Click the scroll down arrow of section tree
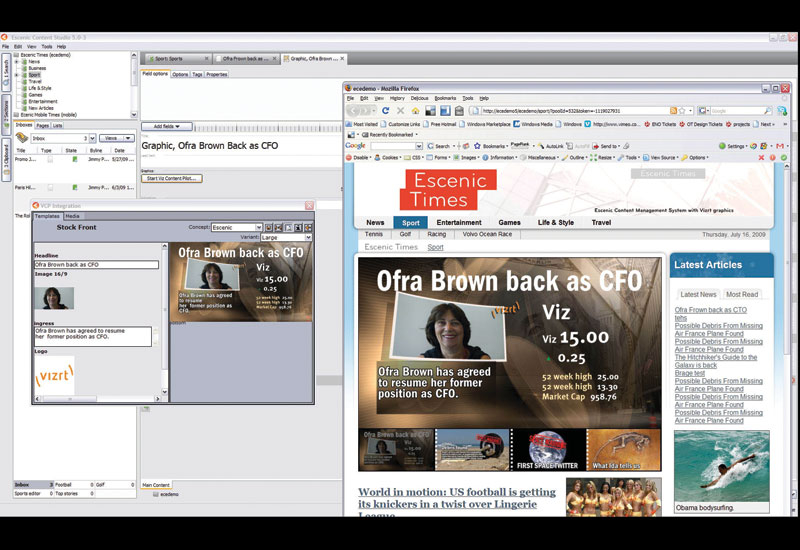 point(134,115)
